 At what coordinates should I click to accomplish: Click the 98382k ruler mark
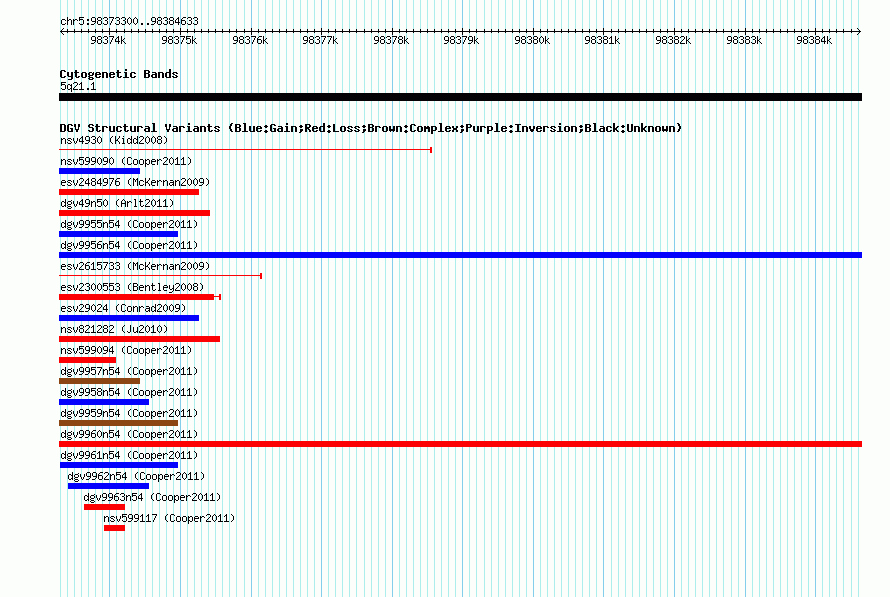673,40
